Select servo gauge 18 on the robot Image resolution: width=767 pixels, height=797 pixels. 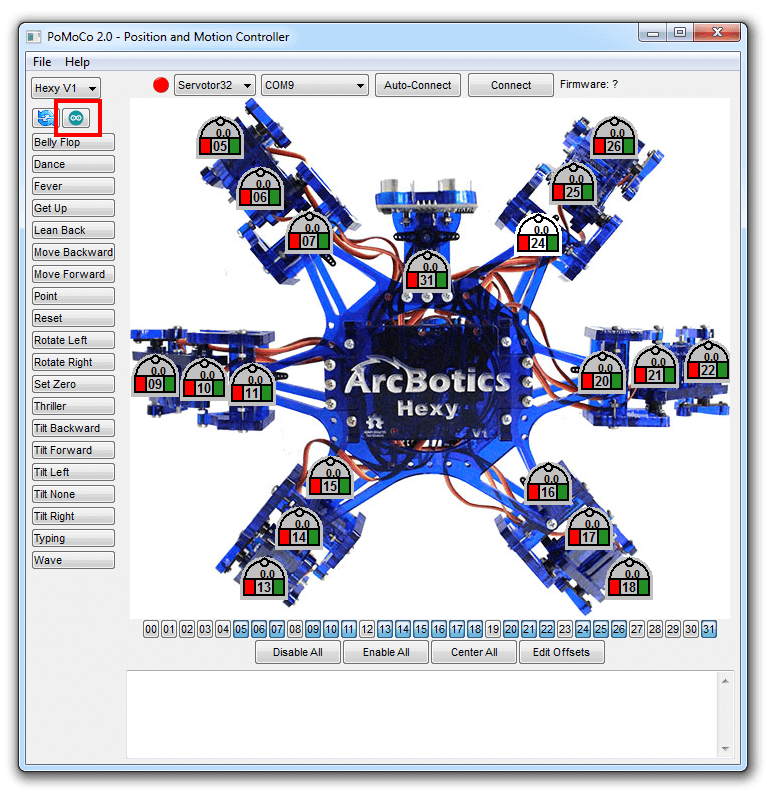[629, 579]
